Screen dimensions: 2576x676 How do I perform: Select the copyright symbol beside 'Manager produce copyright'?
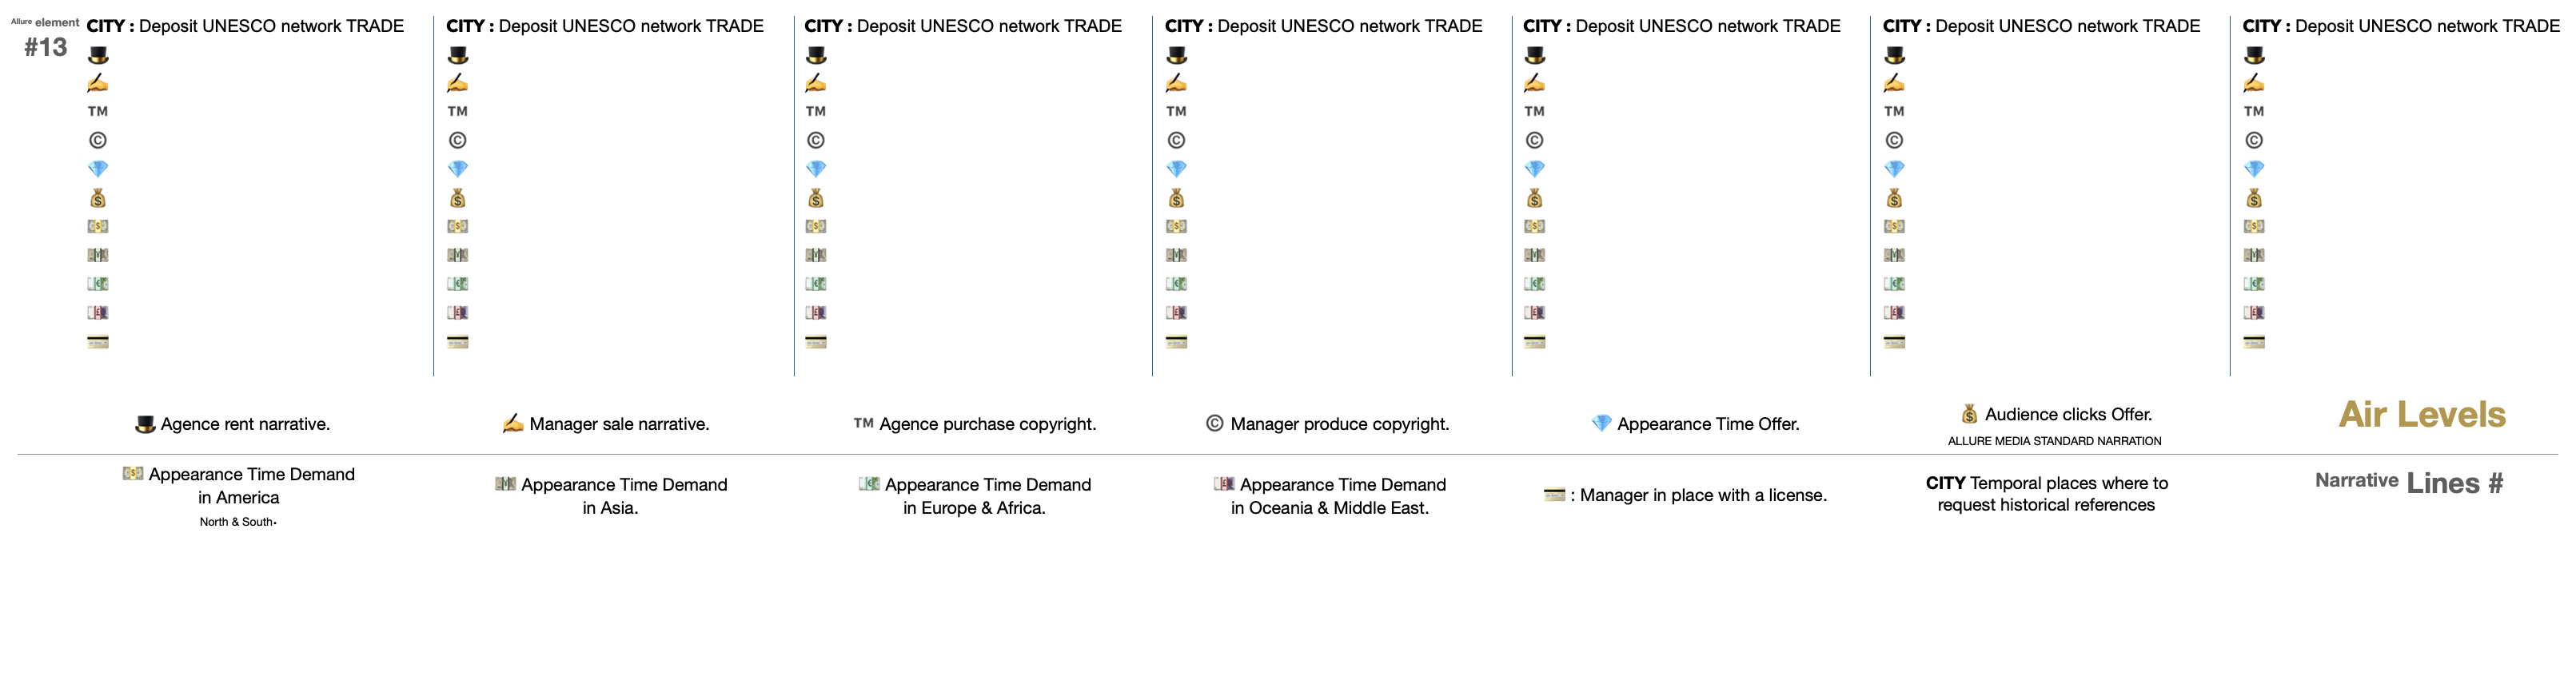1214,424
